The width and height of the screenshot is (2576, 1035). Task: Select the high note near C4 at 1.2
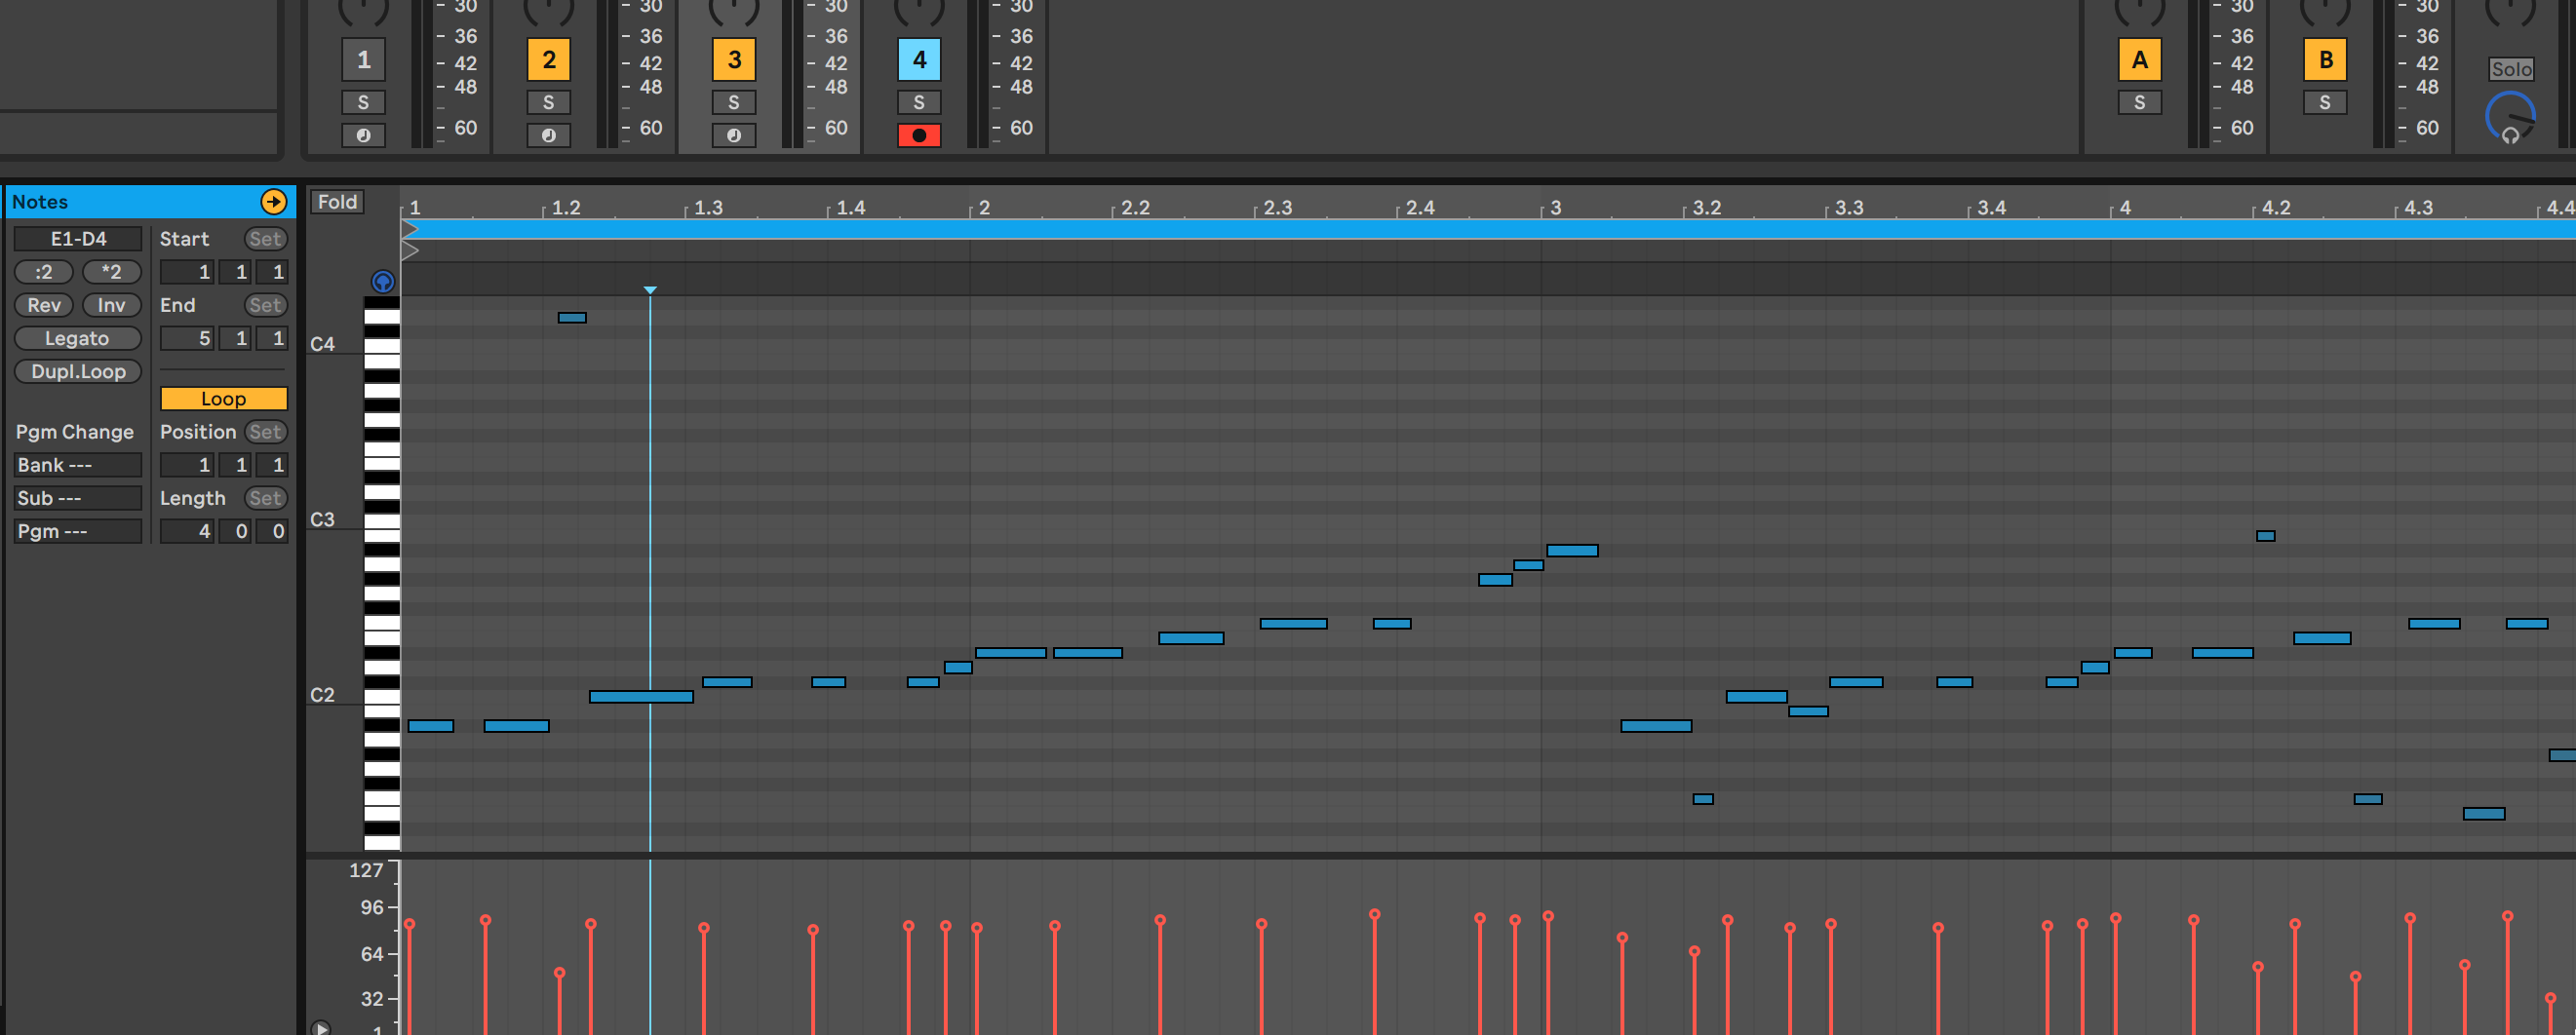pos(572,317)
